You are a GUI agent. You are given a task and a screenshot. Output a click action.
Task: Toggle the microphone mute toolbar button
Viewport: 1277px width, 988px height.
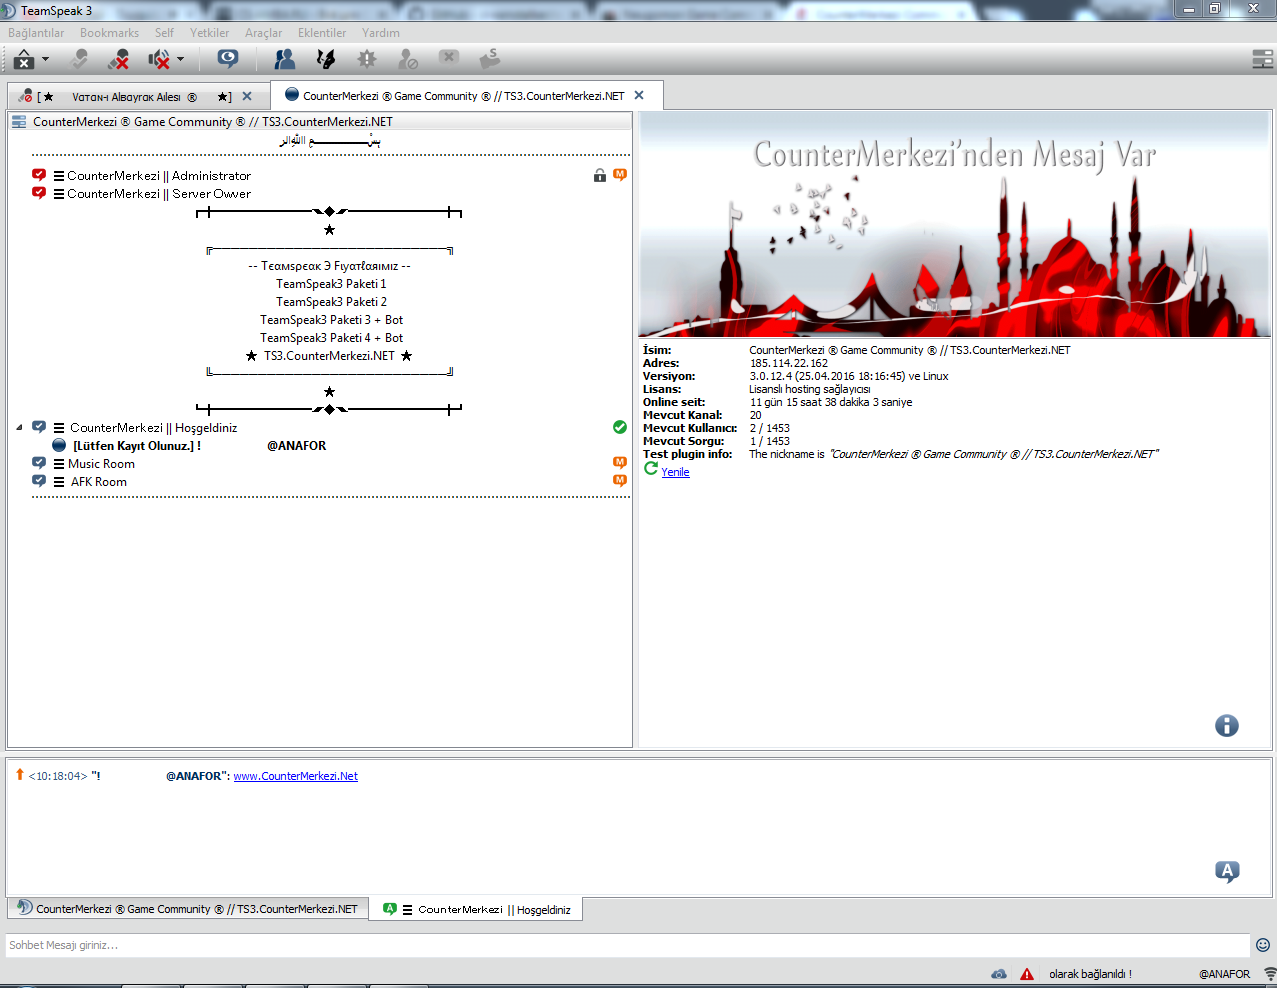(119, 60)
